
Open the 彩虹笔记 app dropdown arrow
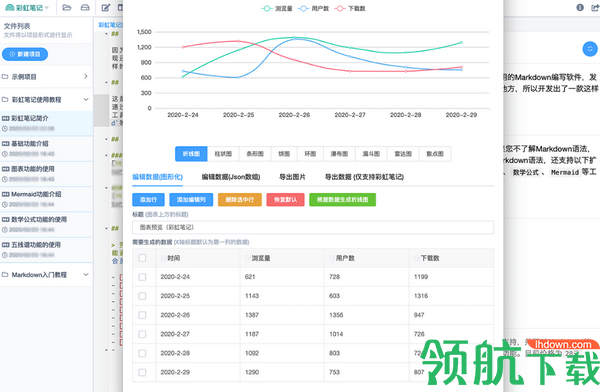point(47,8)
